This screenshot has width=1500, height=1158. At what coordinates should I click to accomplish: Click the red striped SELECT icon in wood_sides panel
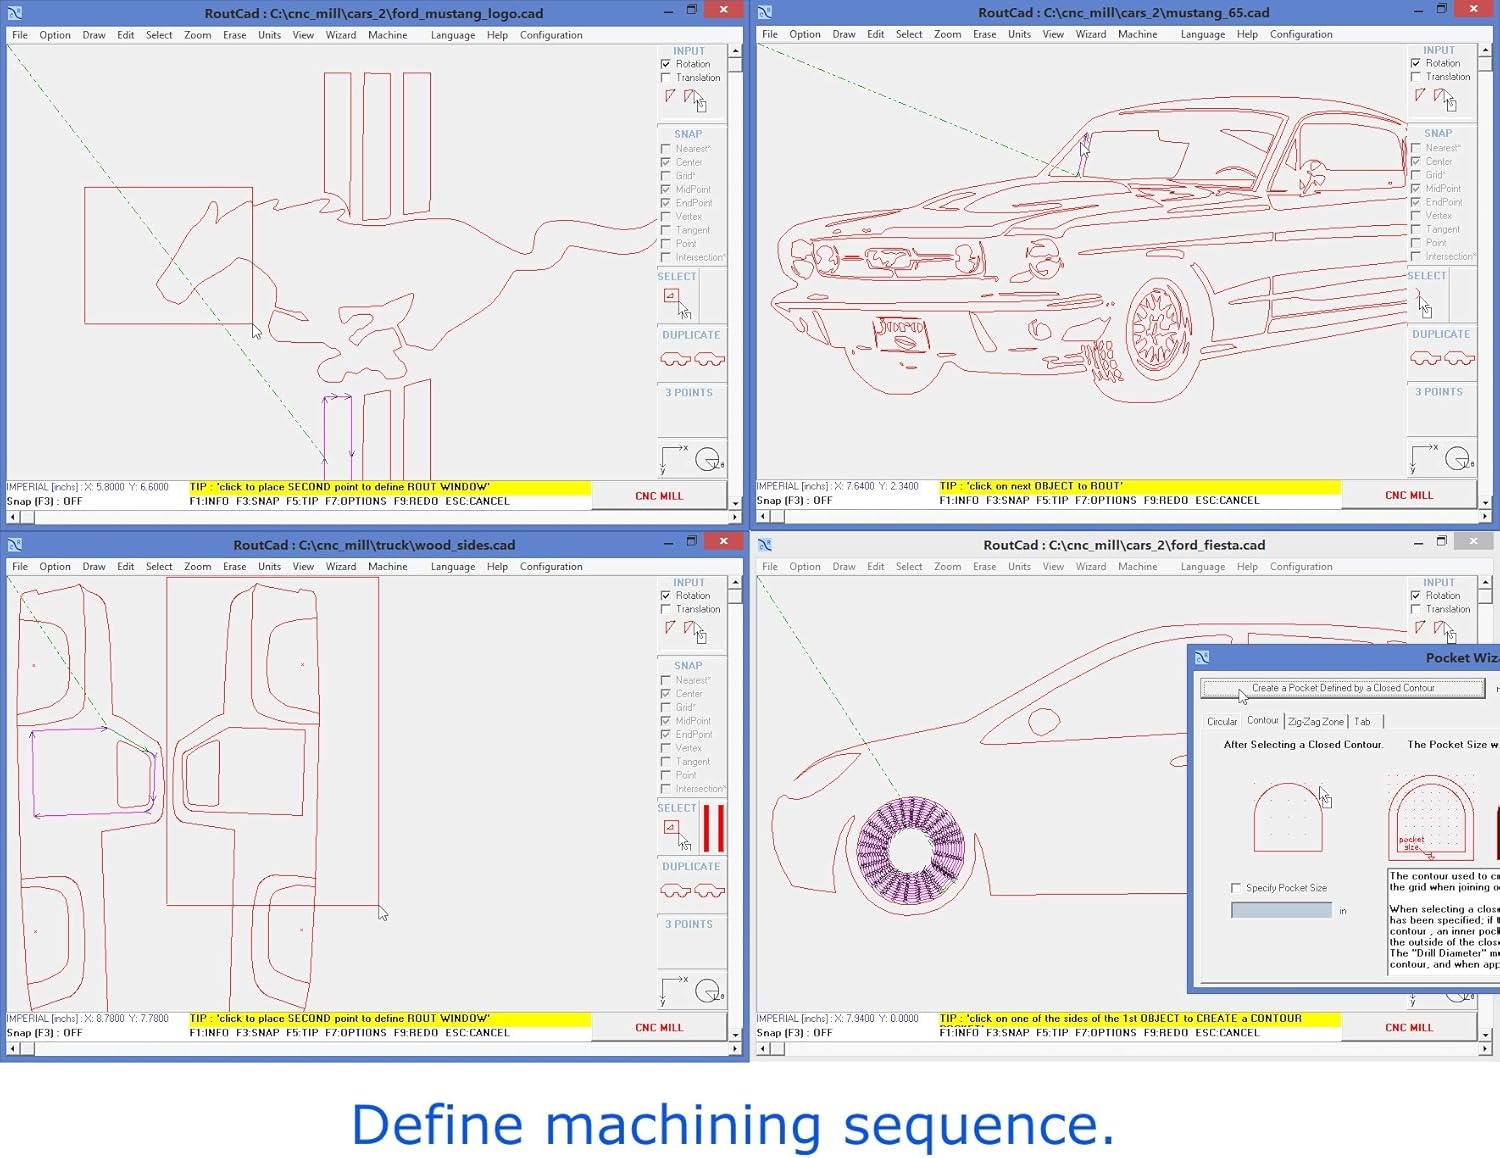711,828
